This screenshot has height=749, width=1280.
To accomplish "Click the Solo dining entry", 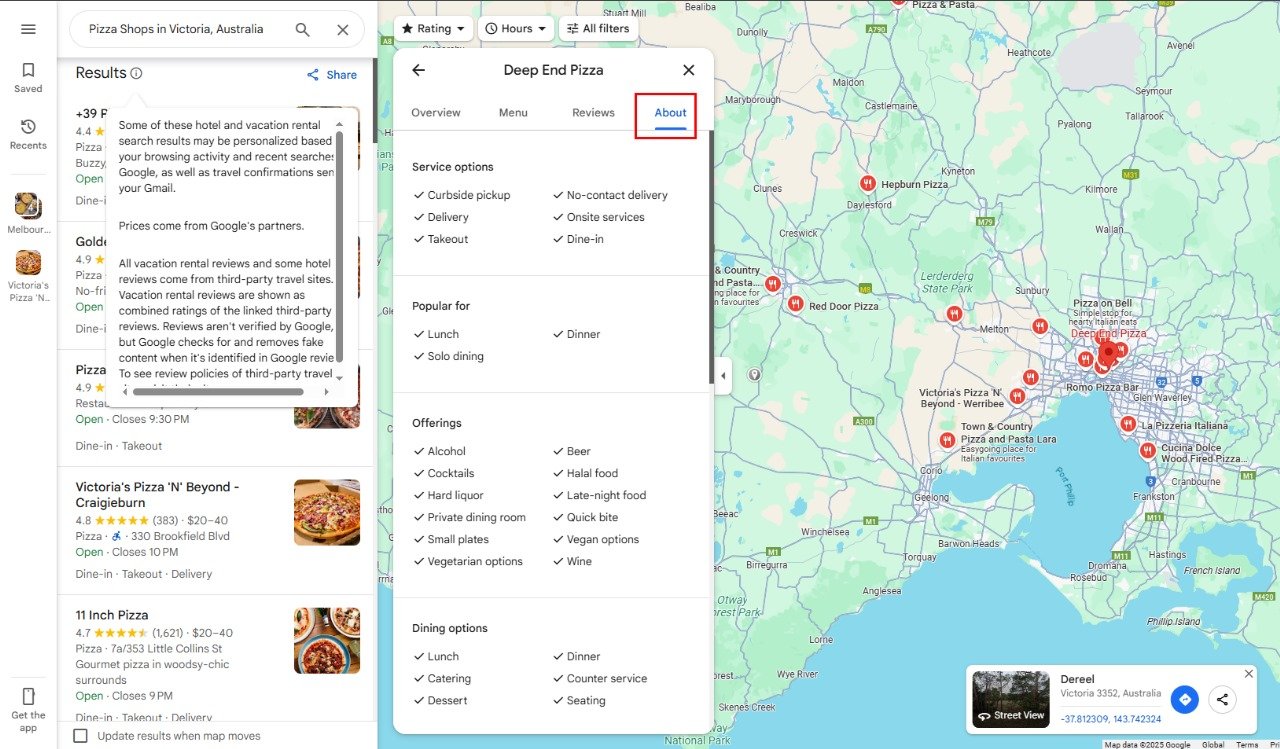I will point(448,356).
